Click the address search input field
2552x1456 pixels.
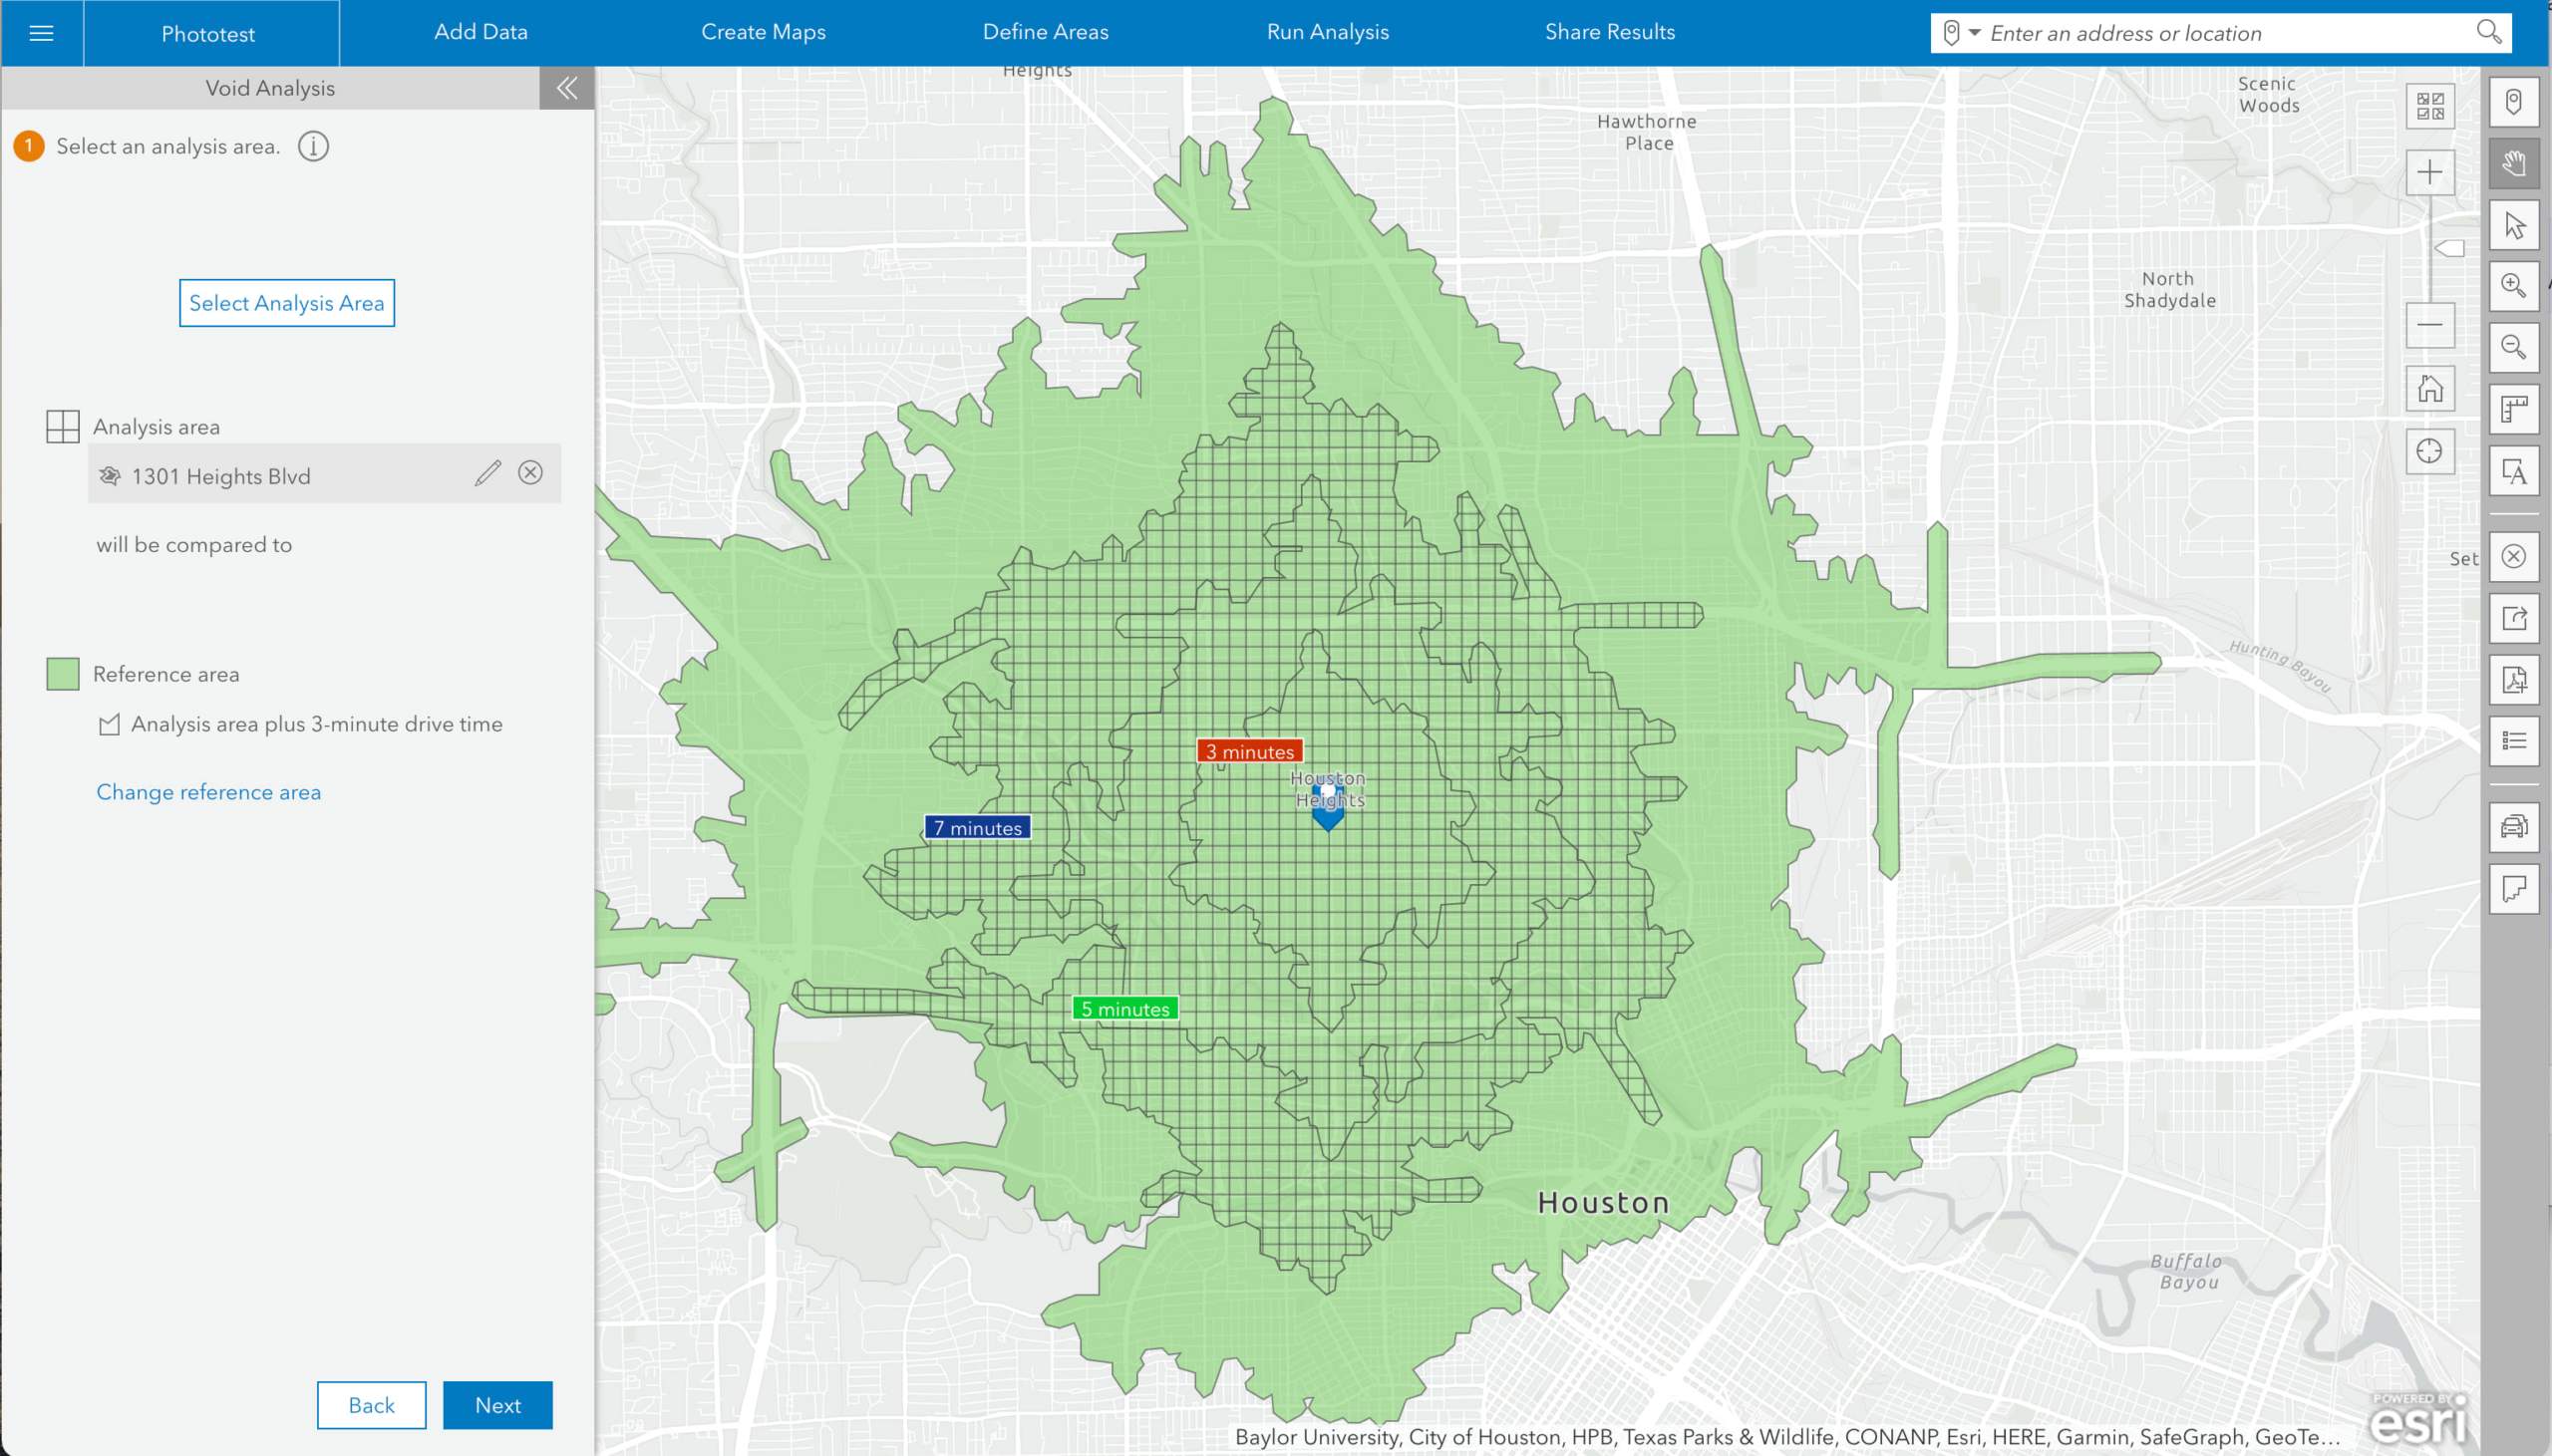pos(2226,32)
